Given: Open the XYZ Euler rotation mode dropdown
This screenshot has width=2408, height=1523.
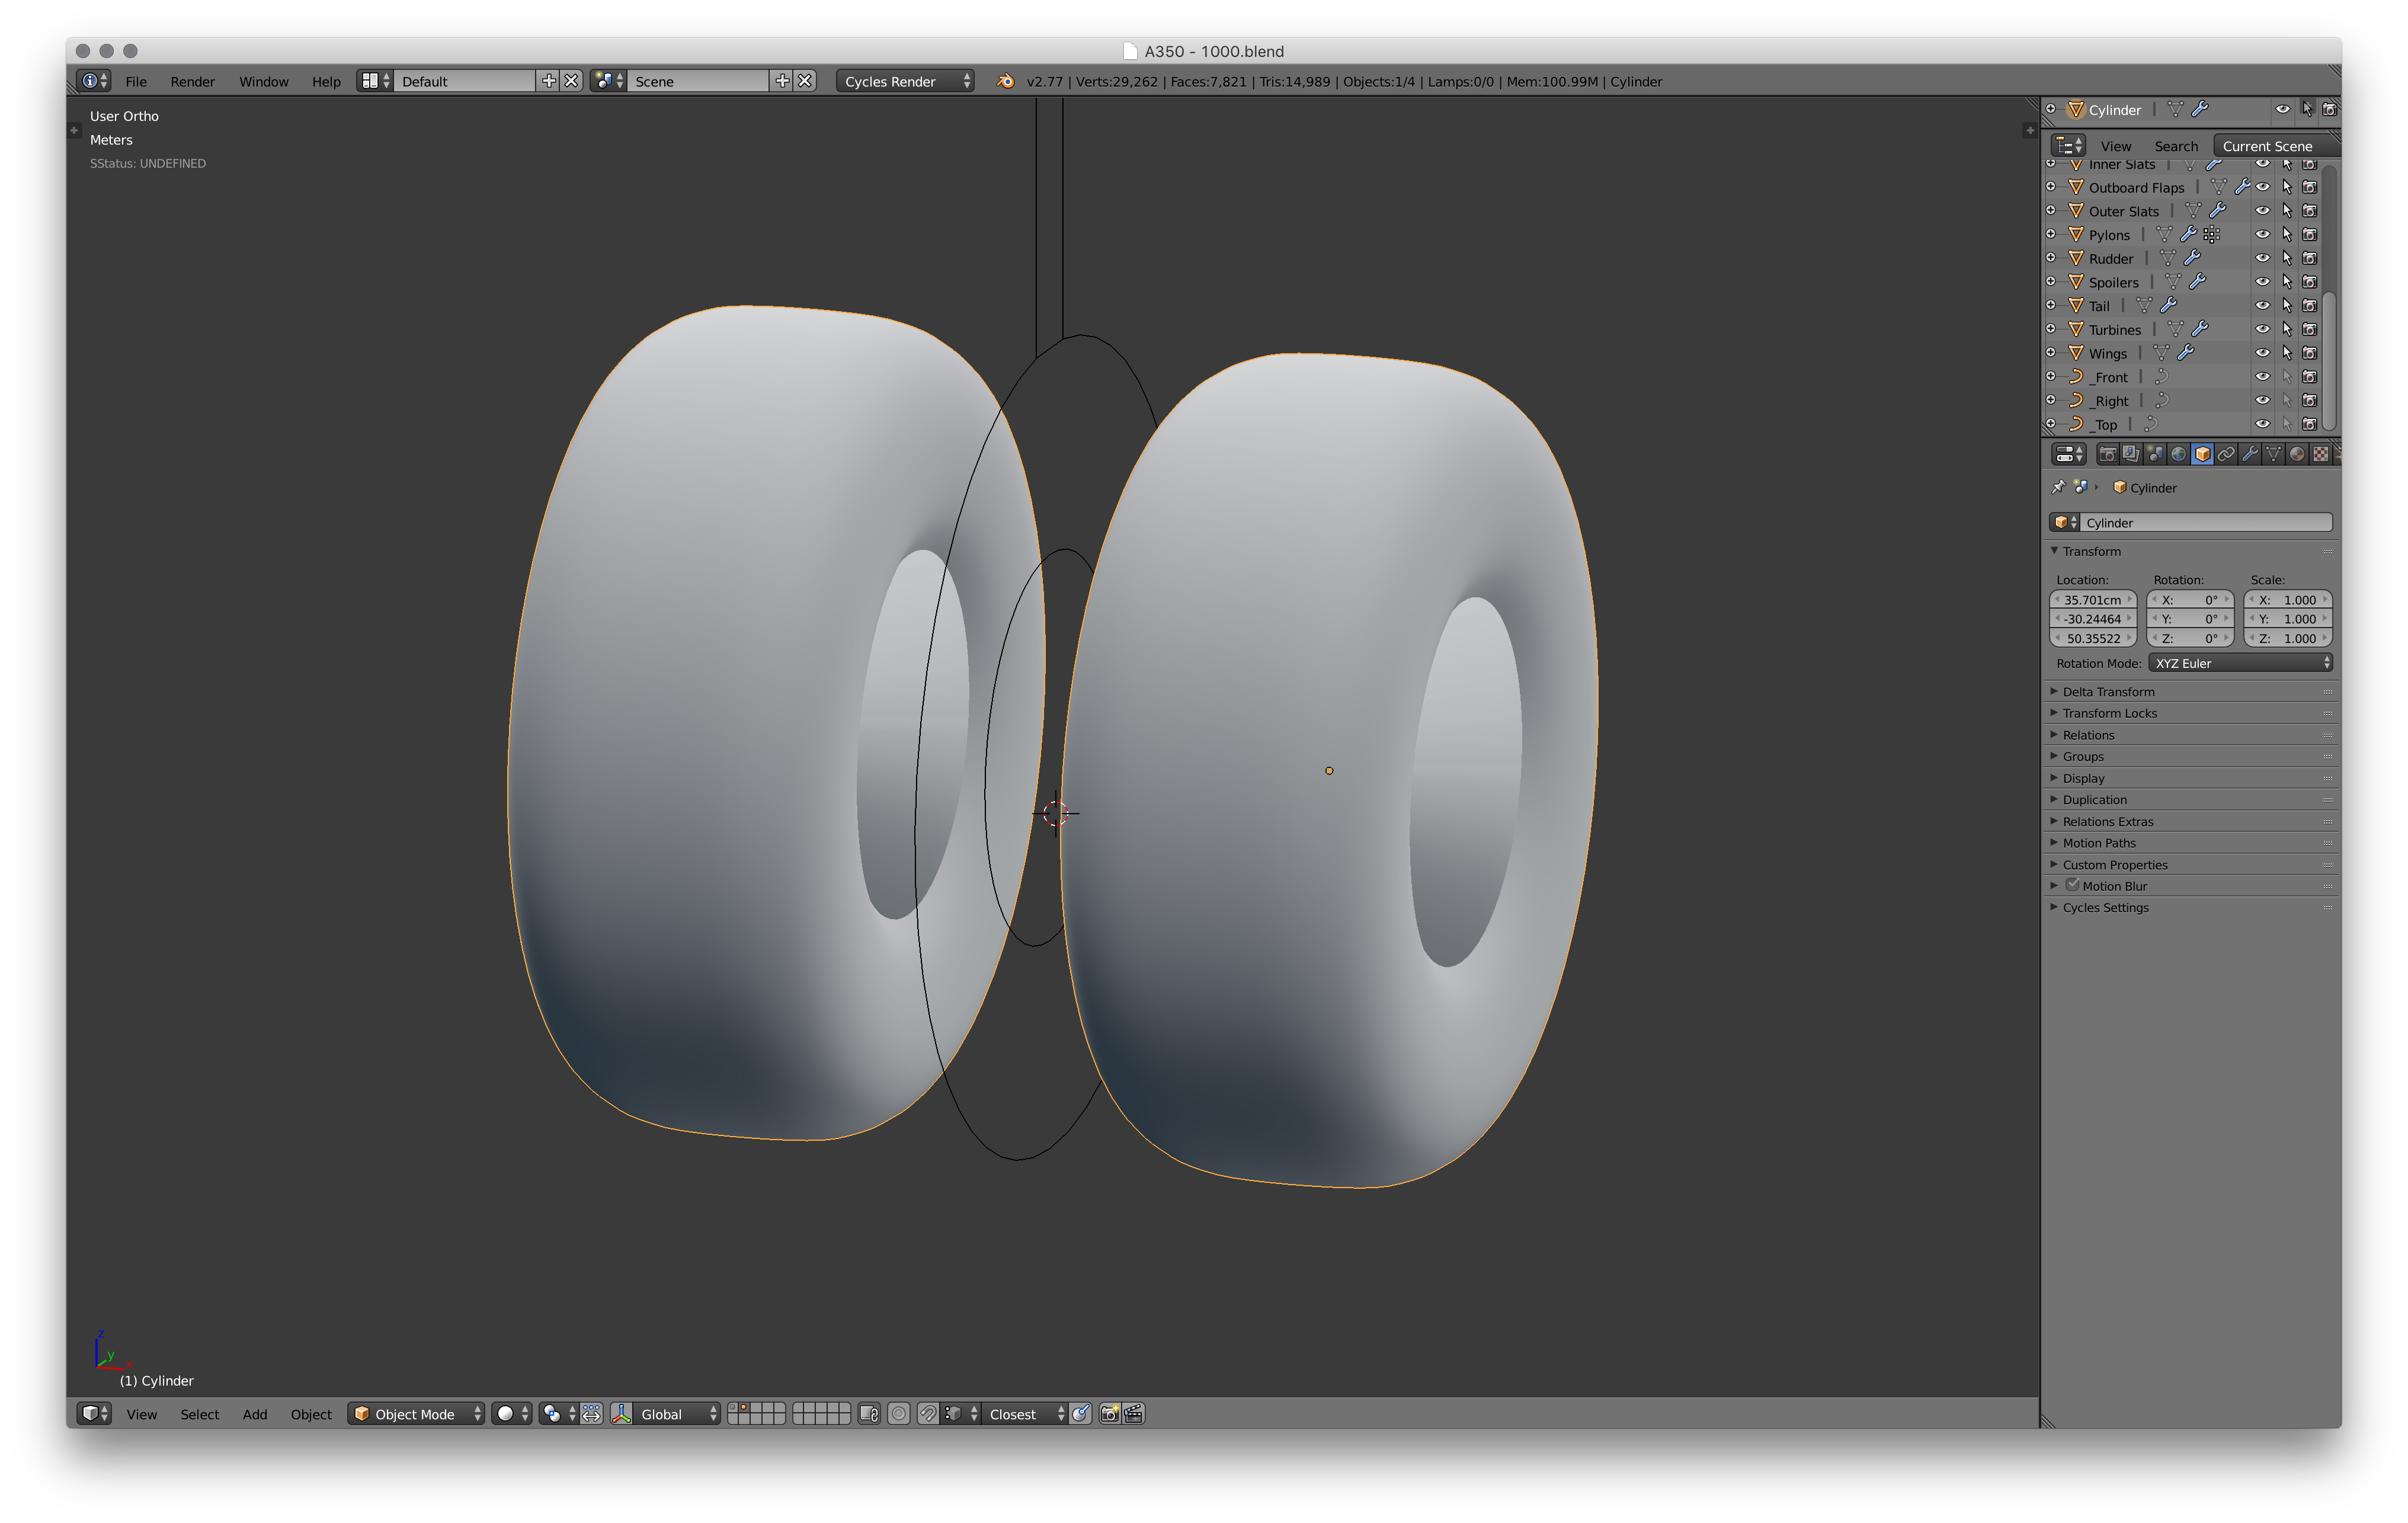Looking at the screenshot, I should click(2240, 663).
